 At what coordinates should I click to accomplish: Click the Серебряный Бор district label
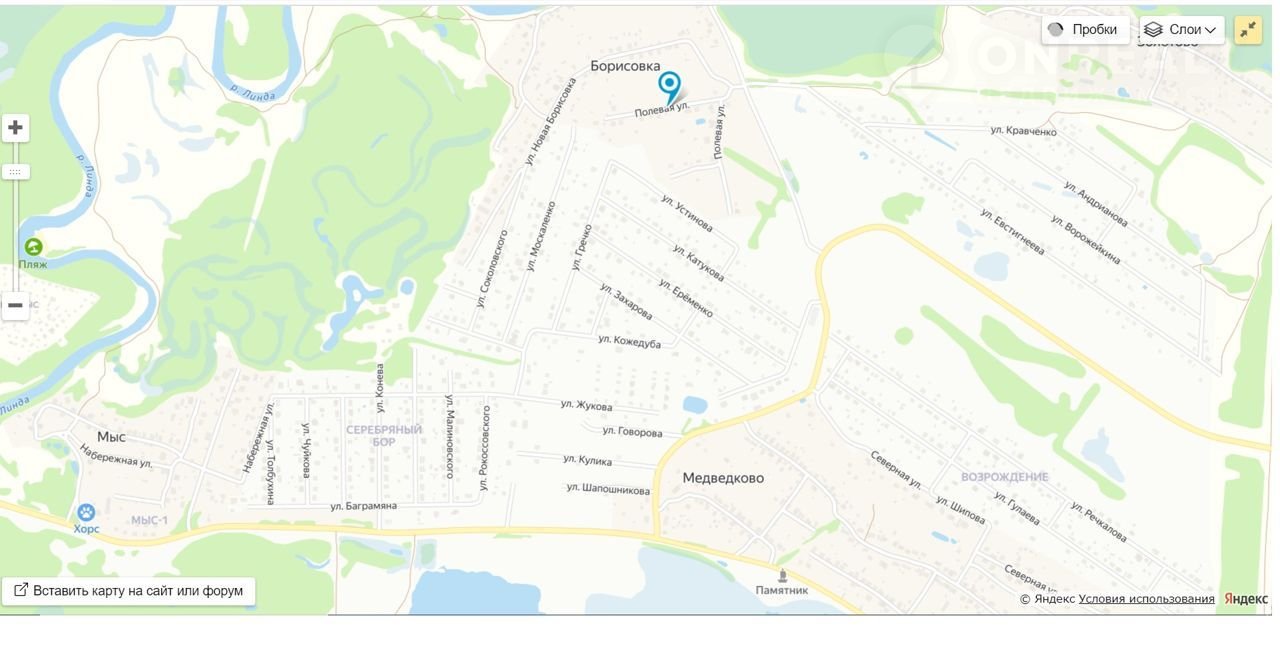tap(384, 435)
